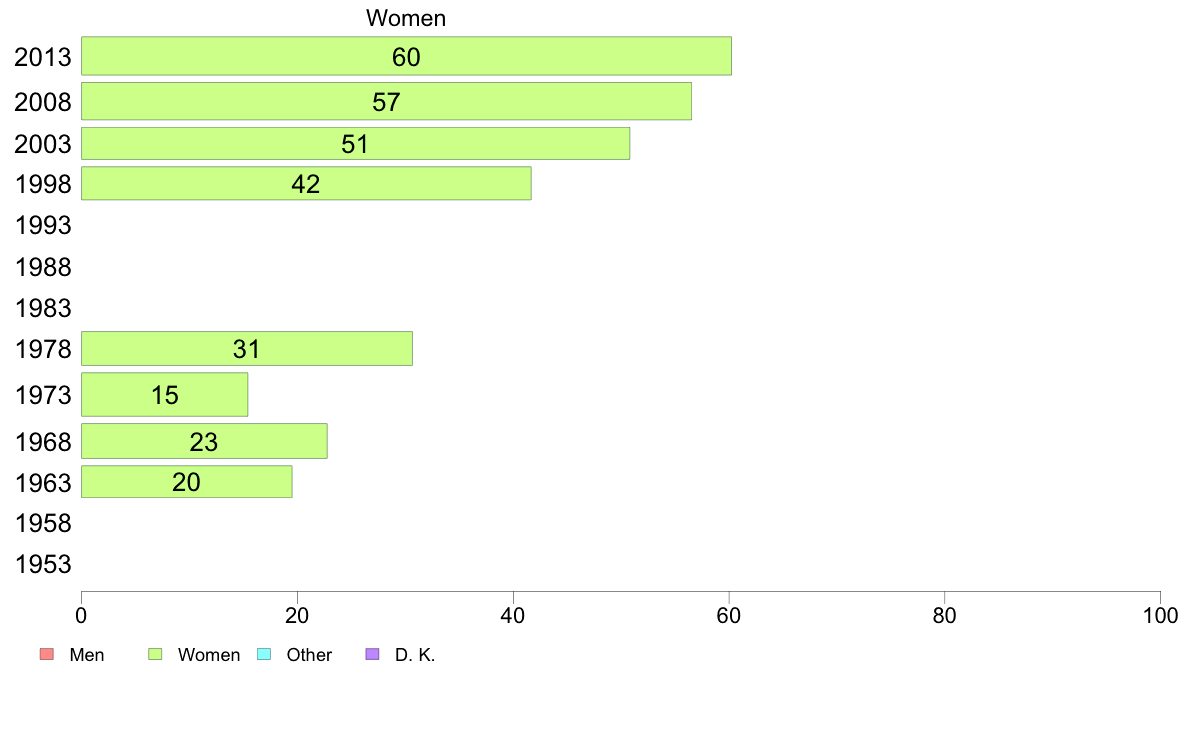
Task: Click the 40 tick on x-axis
Action: (x=513, y=614)
